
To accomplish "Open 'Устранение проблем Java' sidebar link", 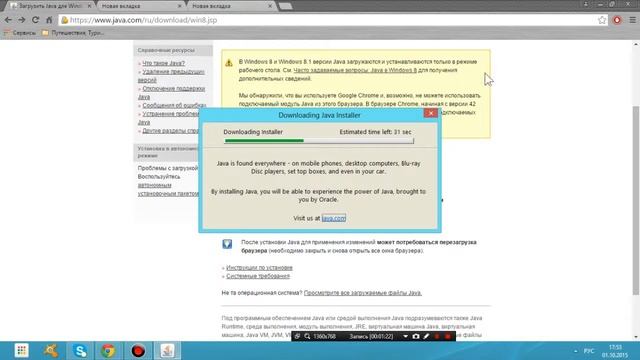I will coord(169,118).
